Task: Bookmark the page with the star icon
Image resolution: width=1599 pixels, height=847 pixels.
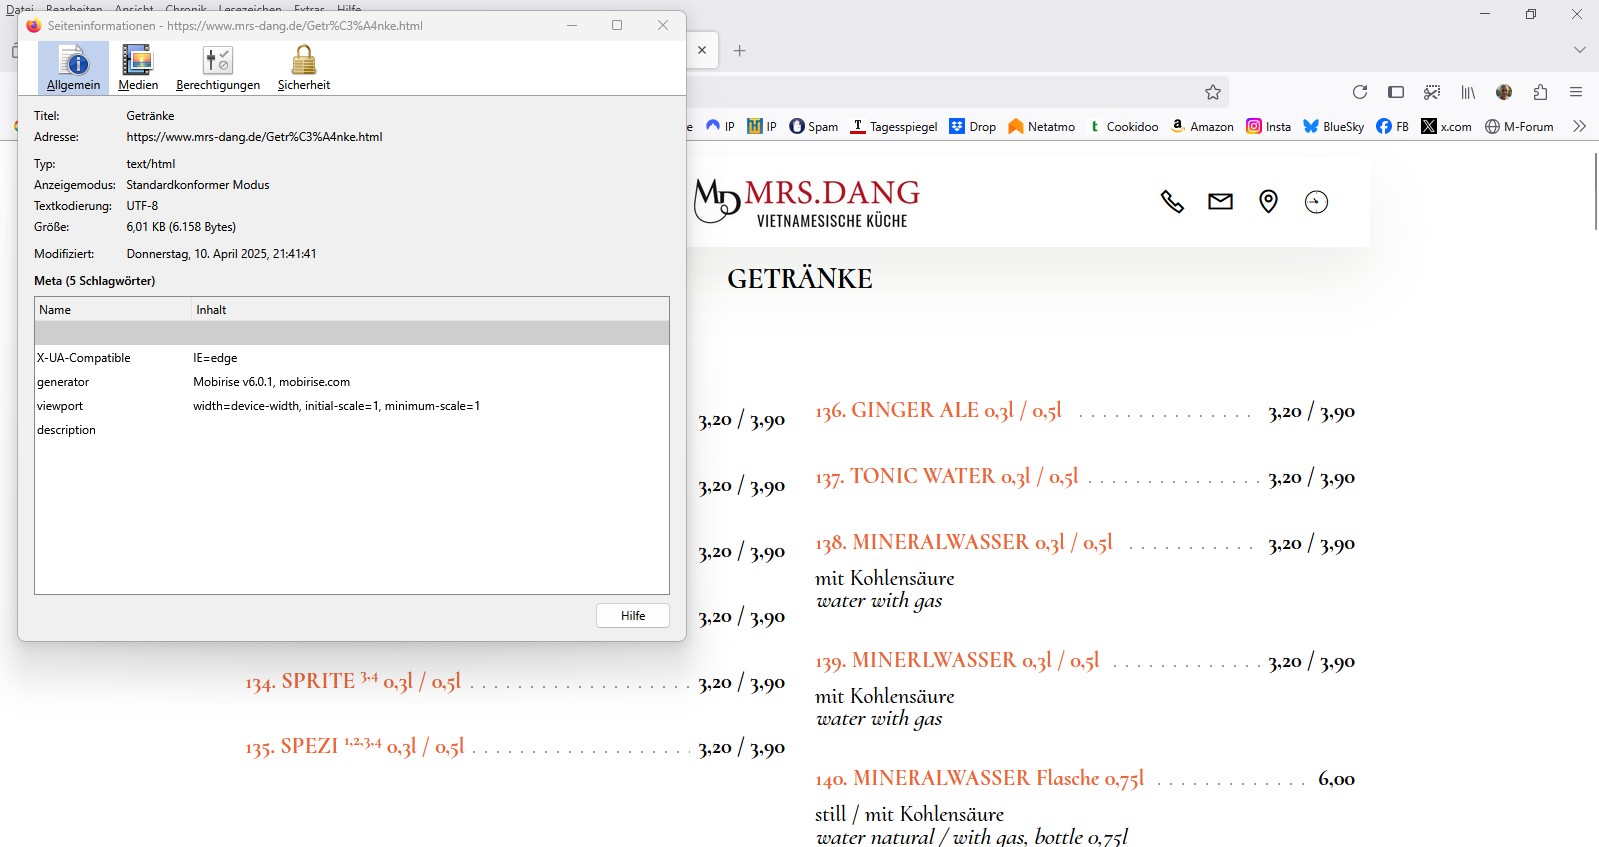Action: 1213,92
